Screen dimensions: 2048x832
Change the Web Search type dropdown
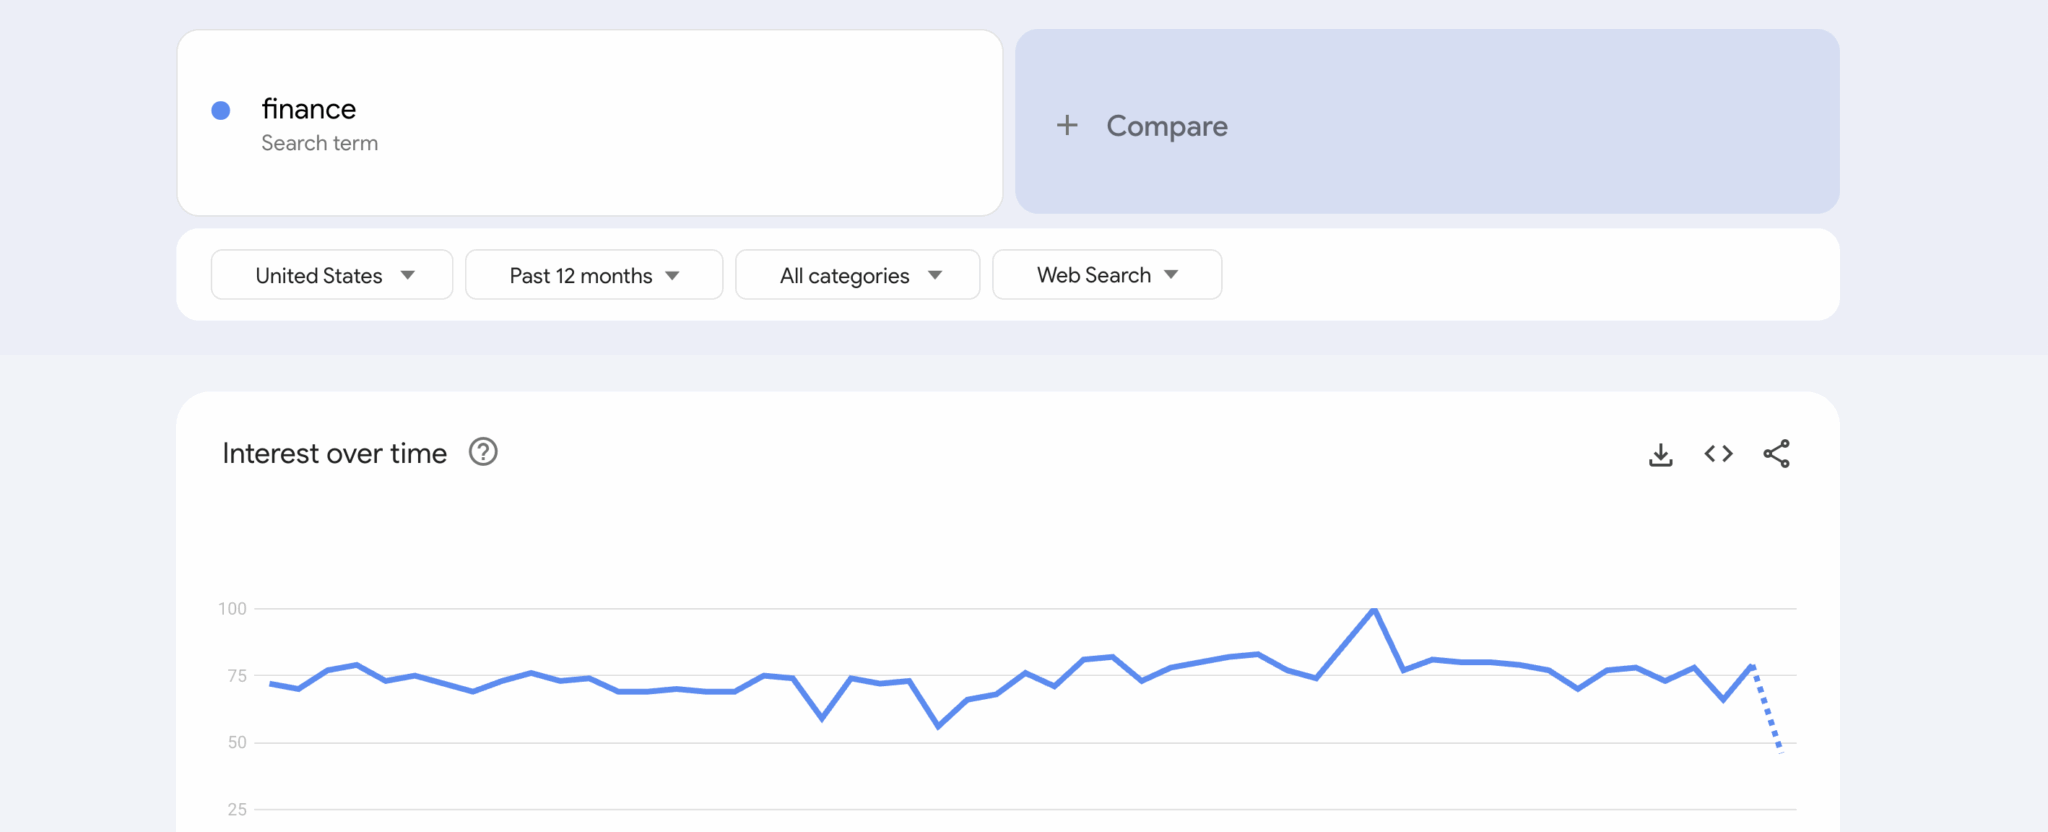1107,275
